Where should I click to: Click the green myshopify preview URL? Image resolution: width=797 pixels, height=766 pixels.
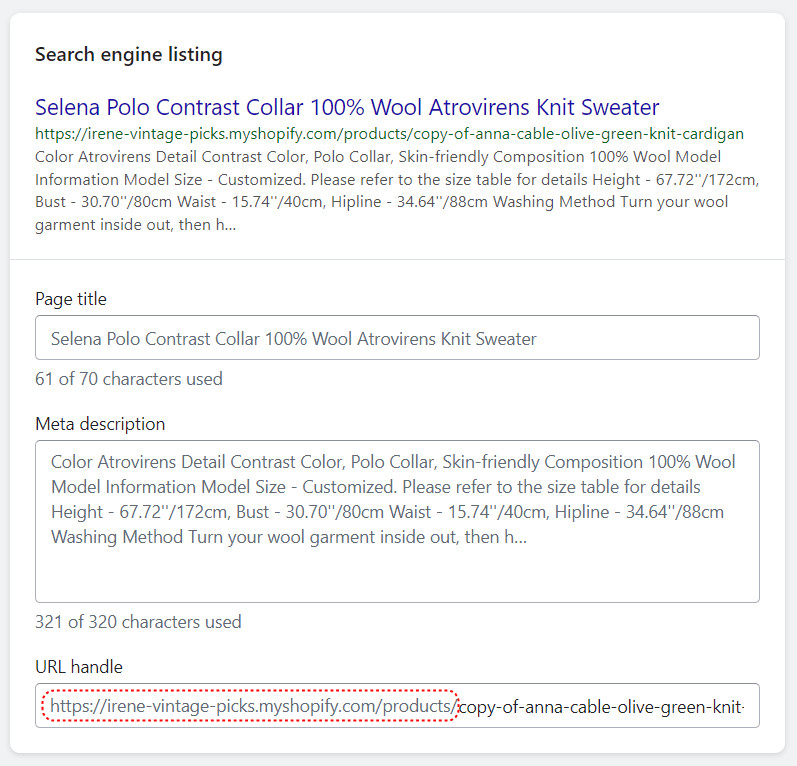click(389, 134)
